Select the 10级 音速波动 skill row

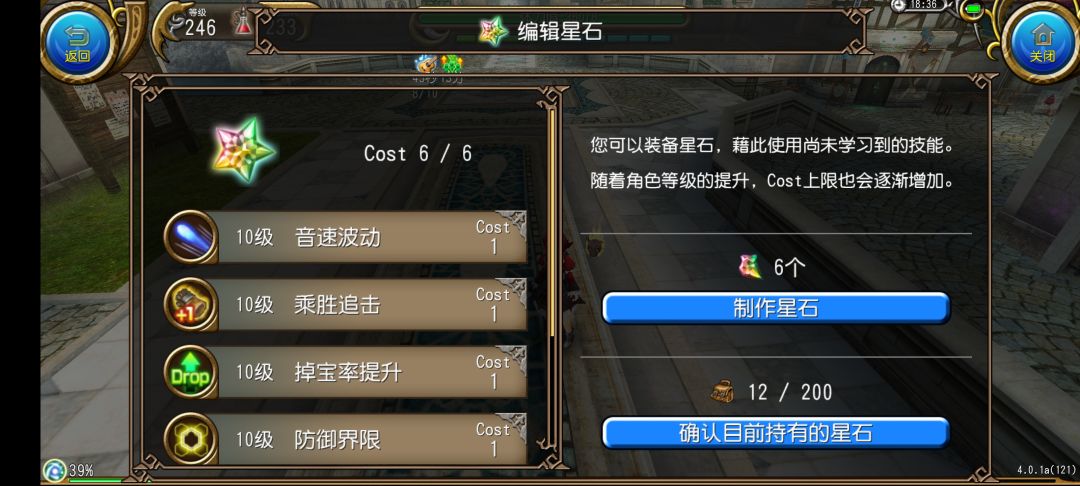(x=345, y=237)
